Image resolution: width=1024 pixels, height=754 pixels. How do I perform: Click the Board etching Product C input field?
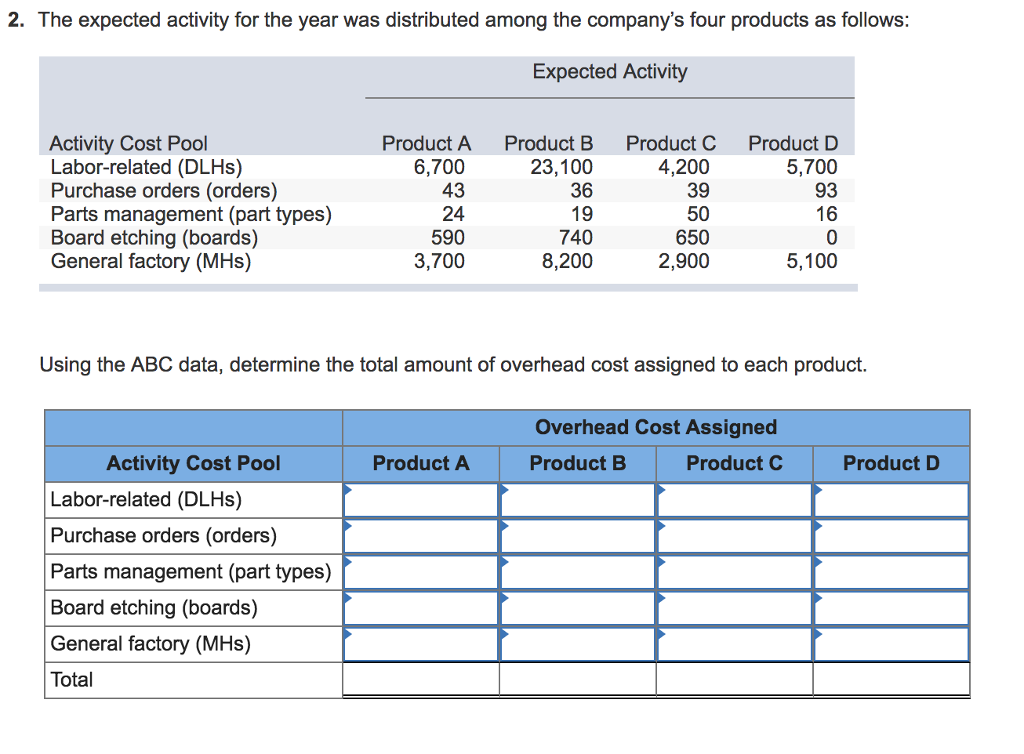(734, 607)
